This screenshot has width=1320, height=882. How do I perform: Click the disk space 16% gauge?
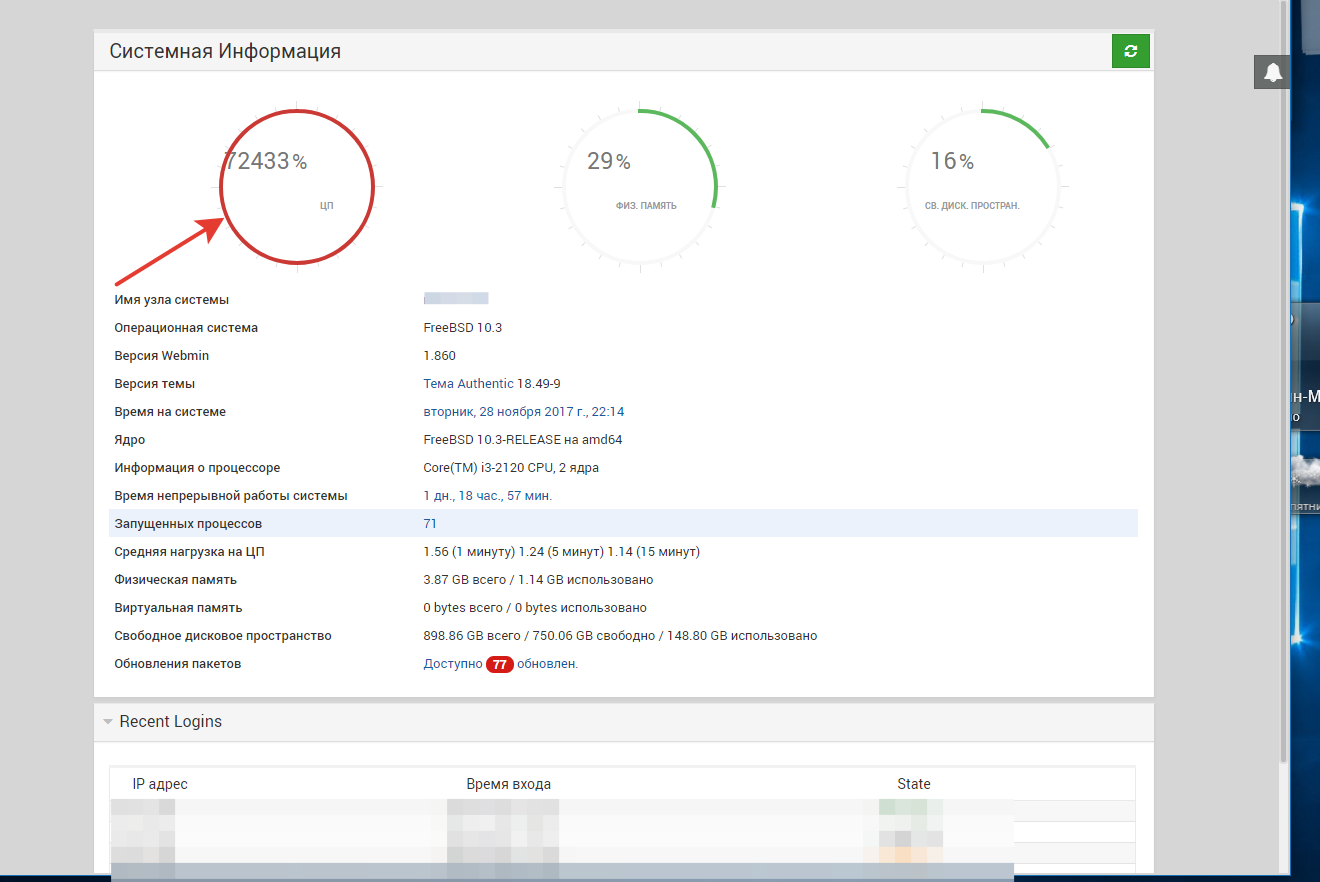point(982,186)
